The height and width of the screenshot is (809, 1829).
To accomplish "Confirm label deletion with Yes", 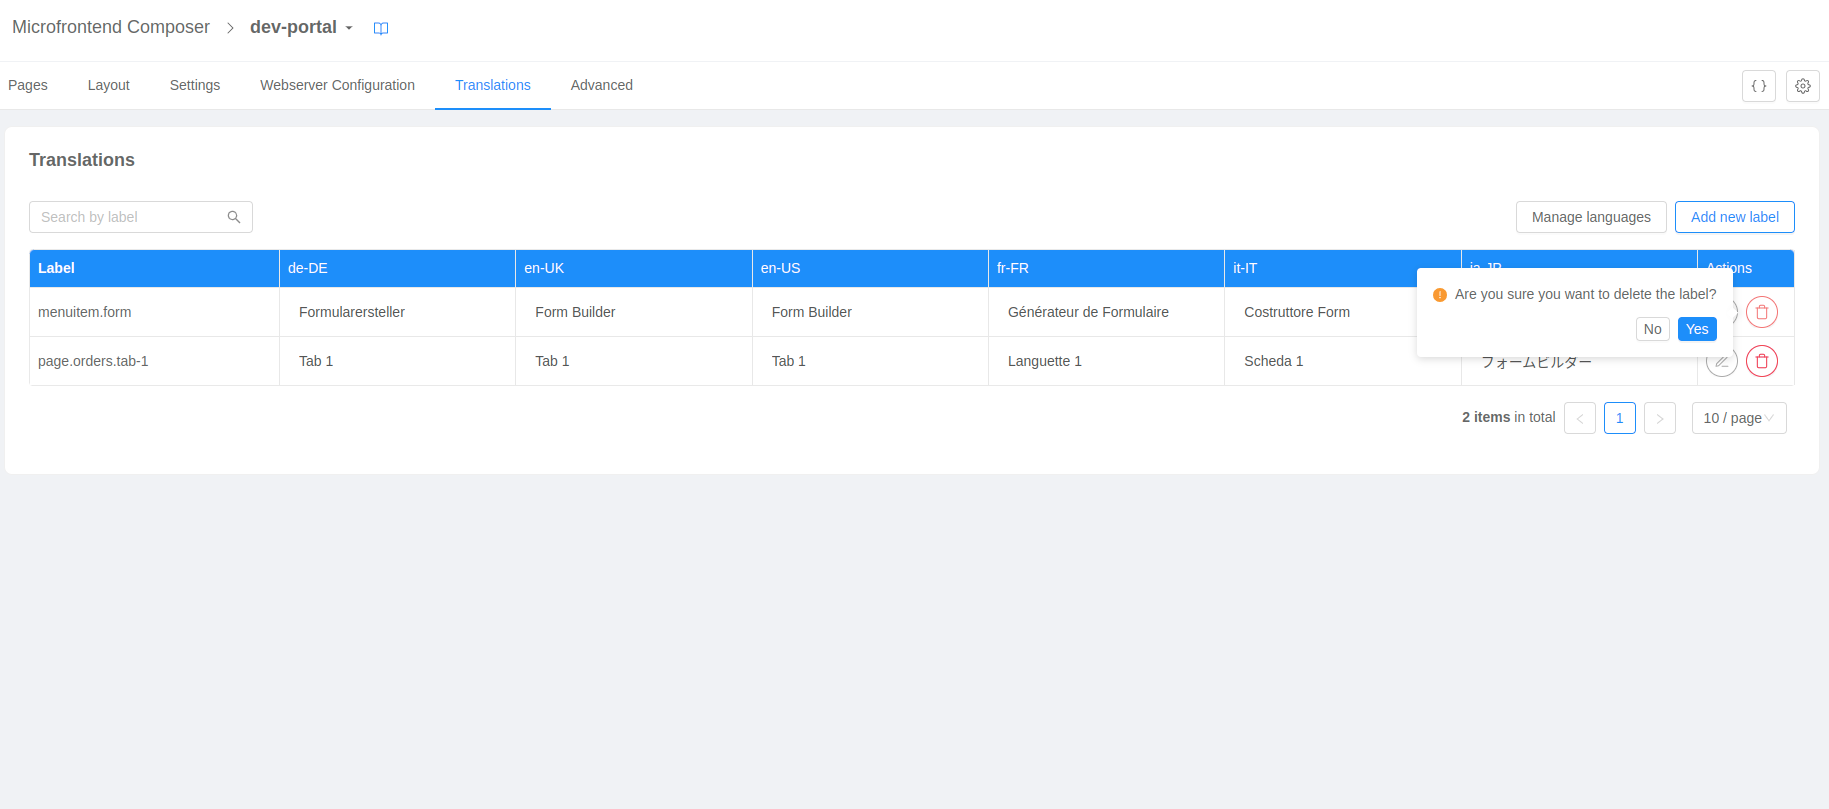I will pyautogui.click(x=1696, y=329).
